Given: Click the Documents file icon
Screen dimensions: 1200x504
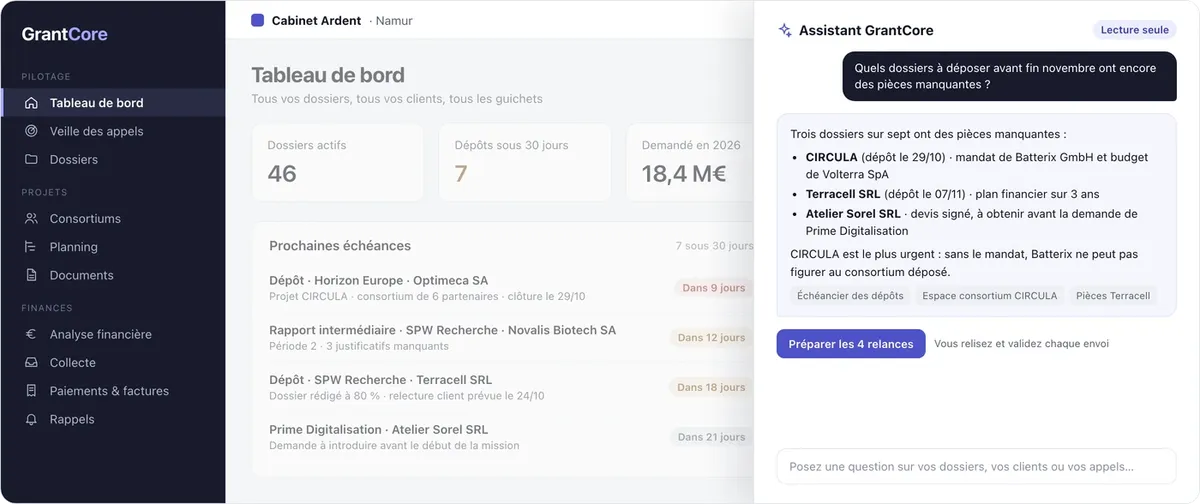Looking at the screenshot, I should pyautogui.click(x=31, y=275).
